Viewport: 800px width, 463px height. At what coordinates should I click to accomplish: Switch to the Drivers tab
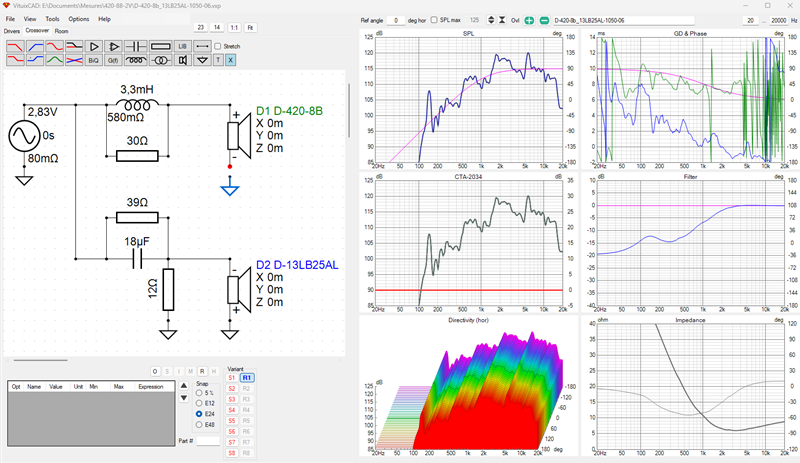pyautogui.click(x=12, y=31)
